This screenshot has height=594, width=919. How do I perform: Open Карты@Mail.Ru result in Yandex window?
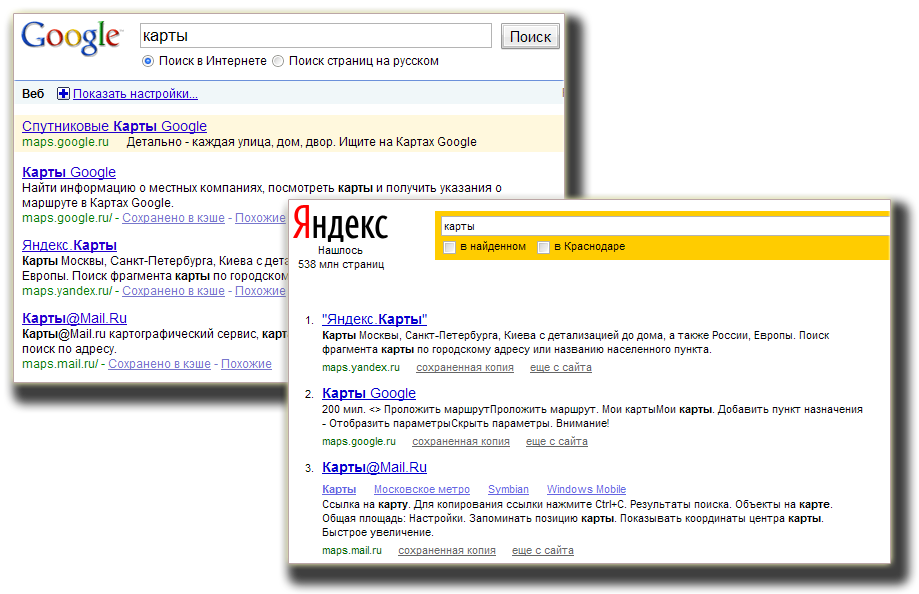click(375, 467)
